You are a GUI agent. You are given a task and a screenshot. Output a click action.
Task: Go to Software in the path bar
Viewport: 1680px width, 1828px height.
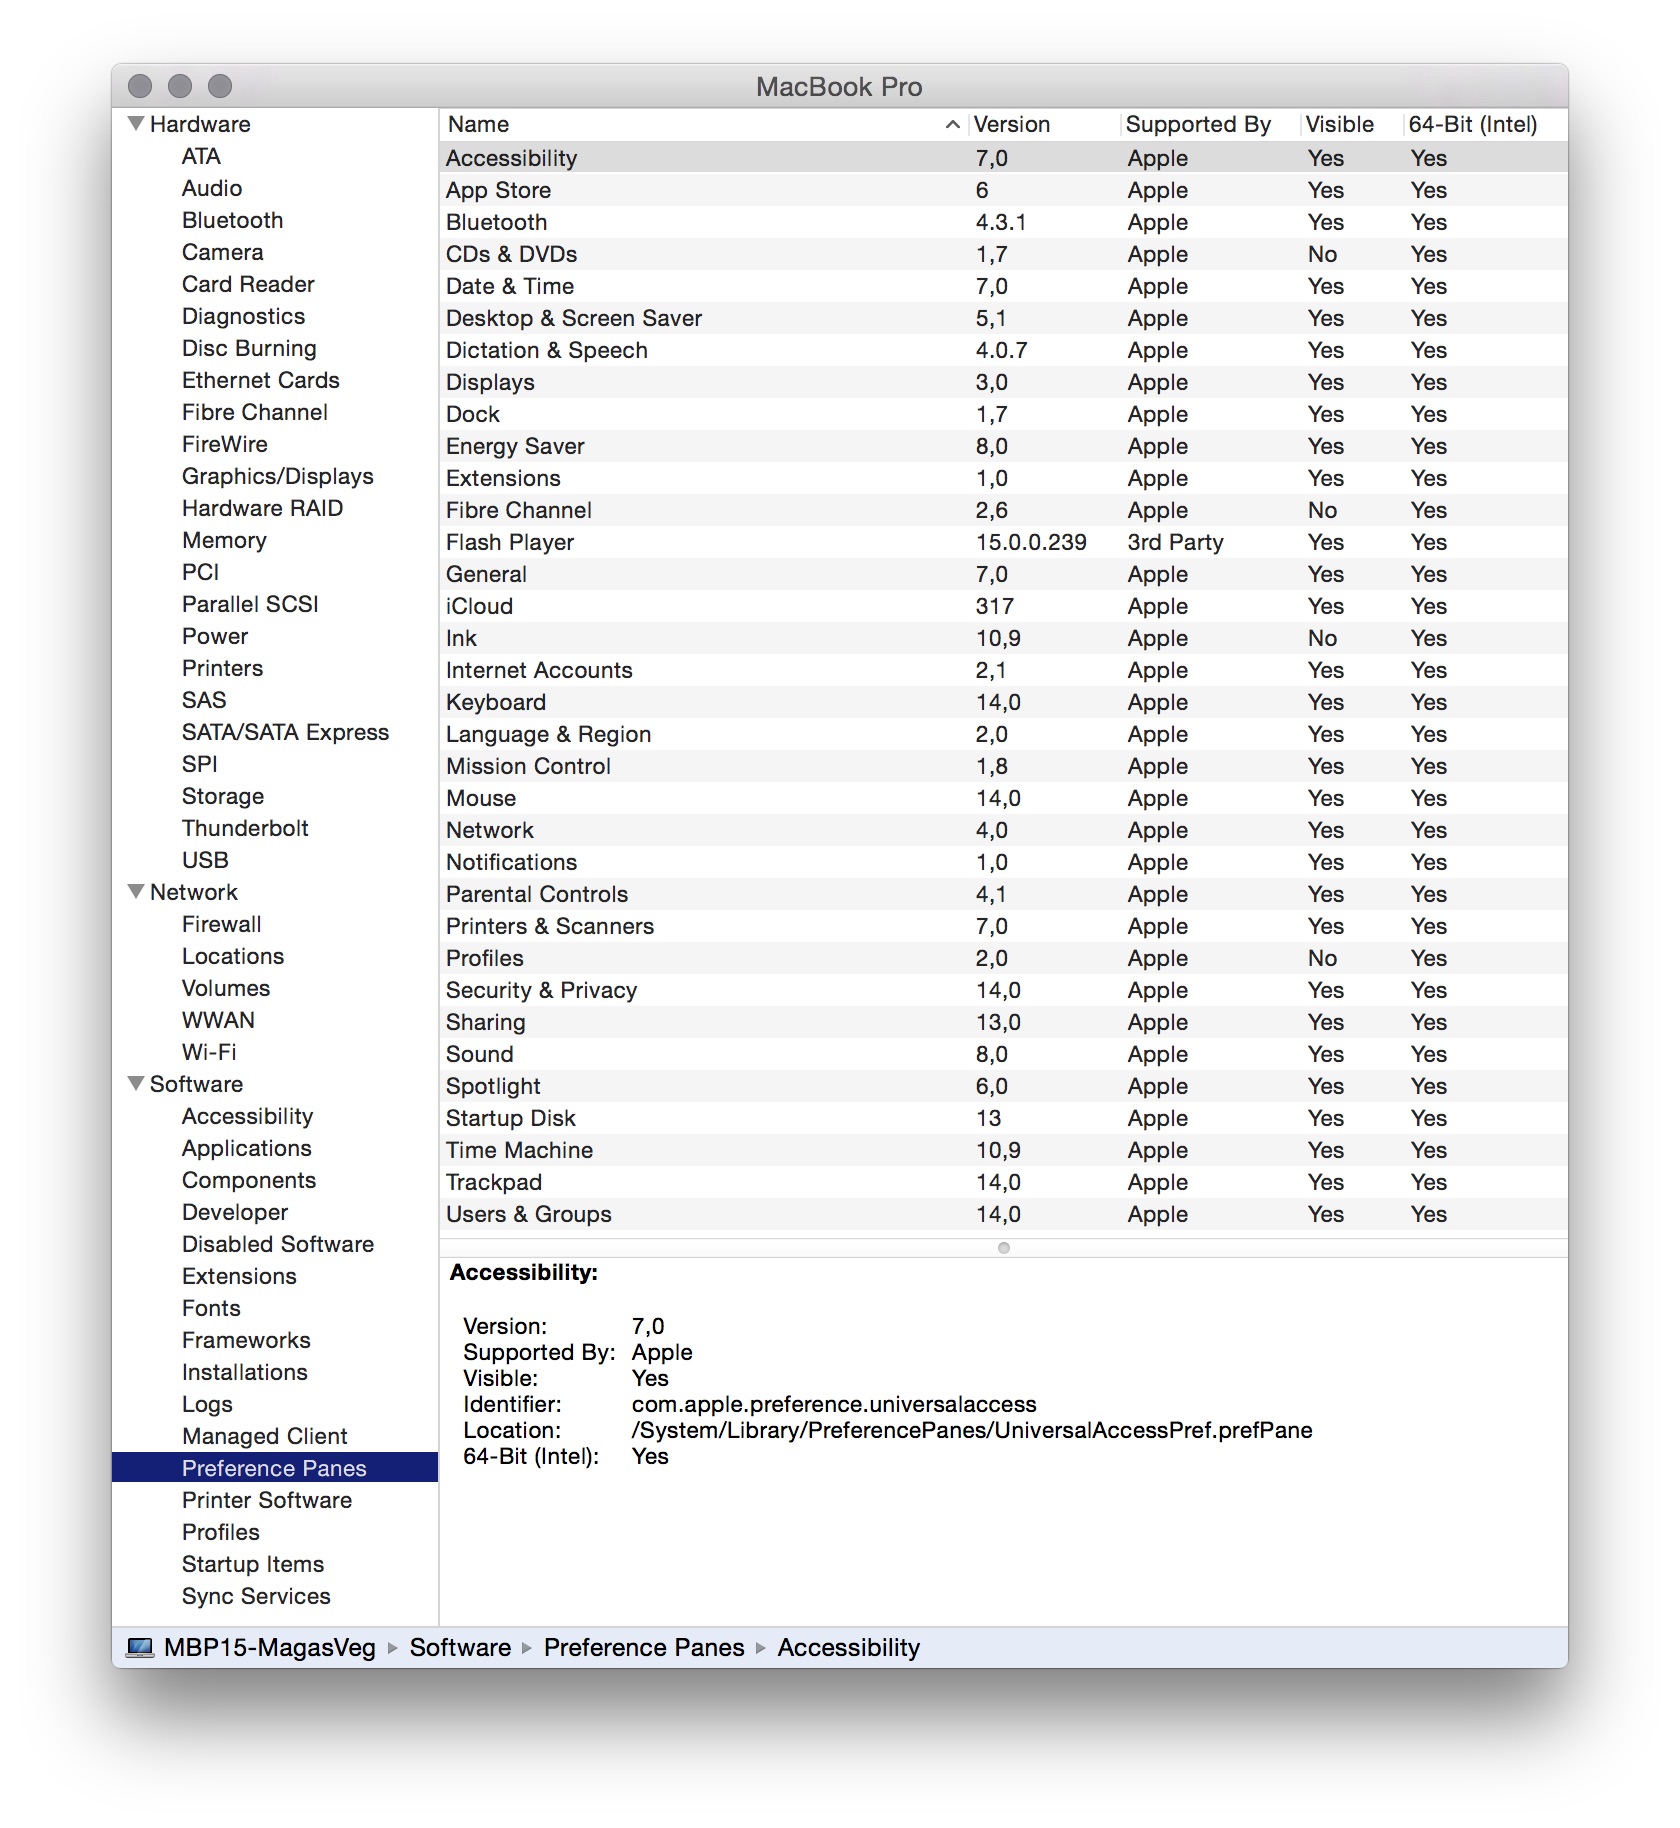[460, 1647]
